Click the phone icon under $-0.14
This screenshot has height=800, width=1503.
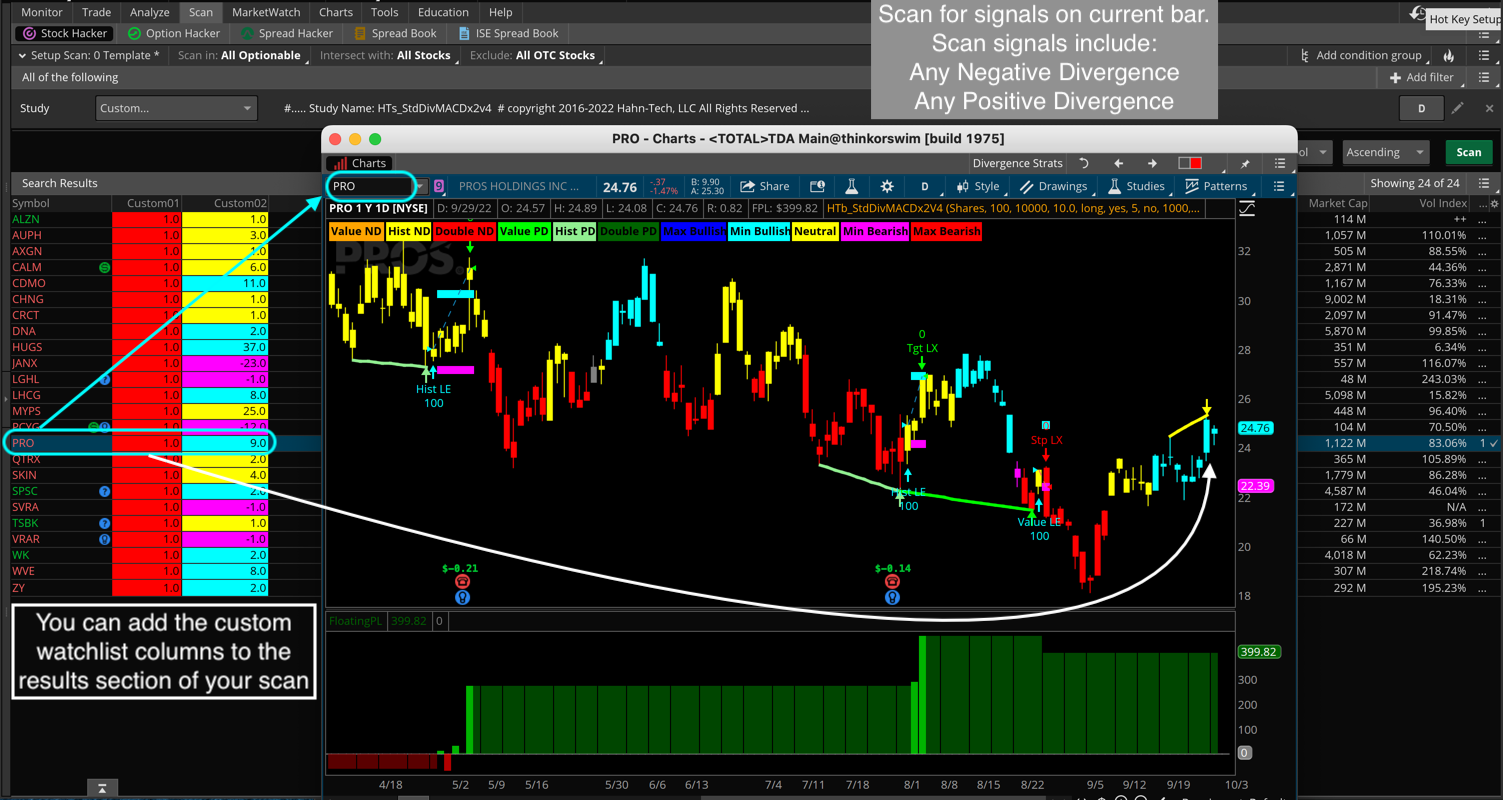[892, 582]
